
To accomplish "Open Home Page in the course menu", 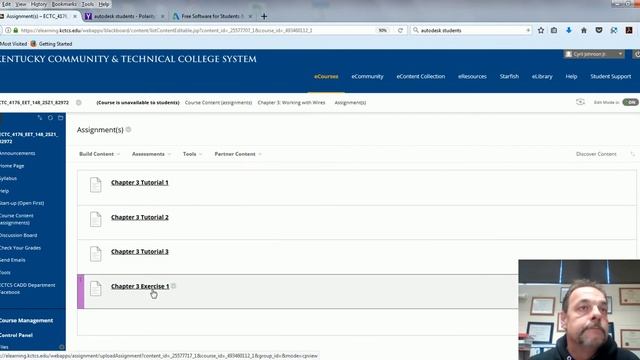I will 12,166.
